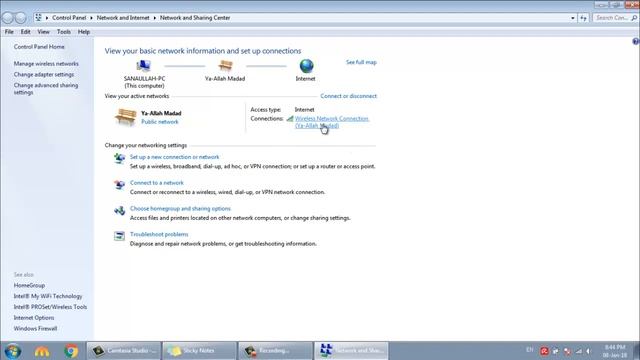Image resolution: width=640 pixels, height=360 pixels.
Task: Click the red tray icon in the system tray
Action: coord(544,351)
